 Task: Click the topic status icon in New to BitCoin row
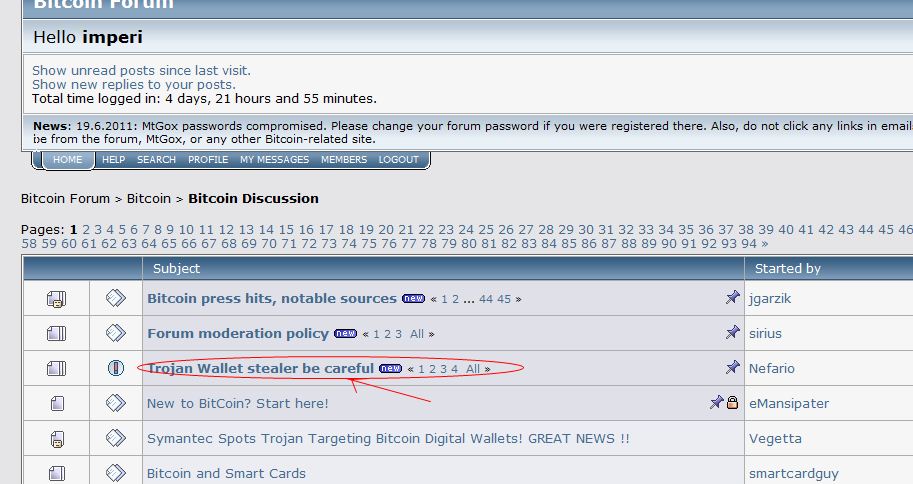pos(57,403)
